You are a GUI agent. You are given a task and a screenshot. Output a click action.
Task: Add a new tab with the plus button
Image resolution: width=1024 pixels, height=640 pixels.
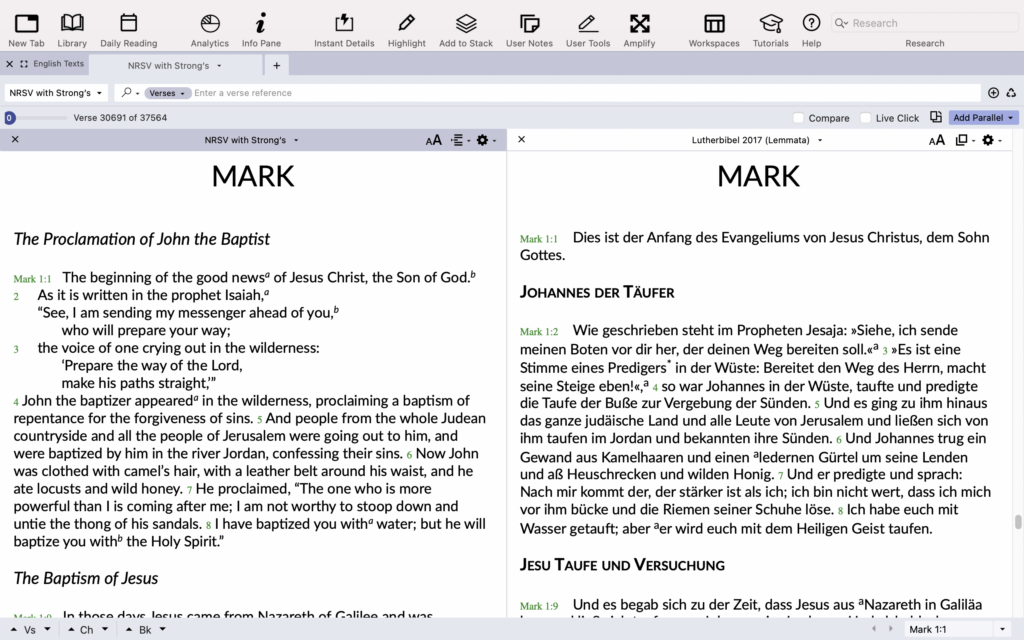tap(277, 65)
